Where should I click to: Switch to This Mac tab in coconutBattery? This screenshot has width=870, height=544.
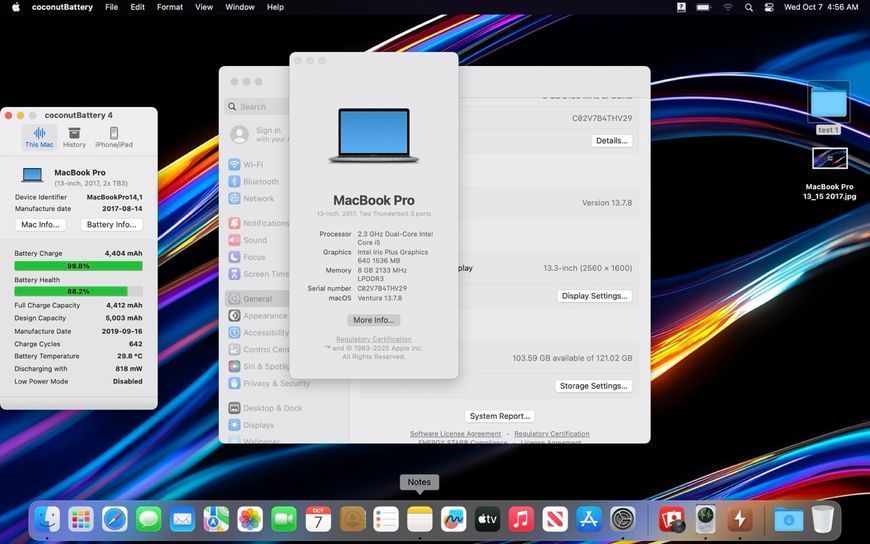coord(39,137)
